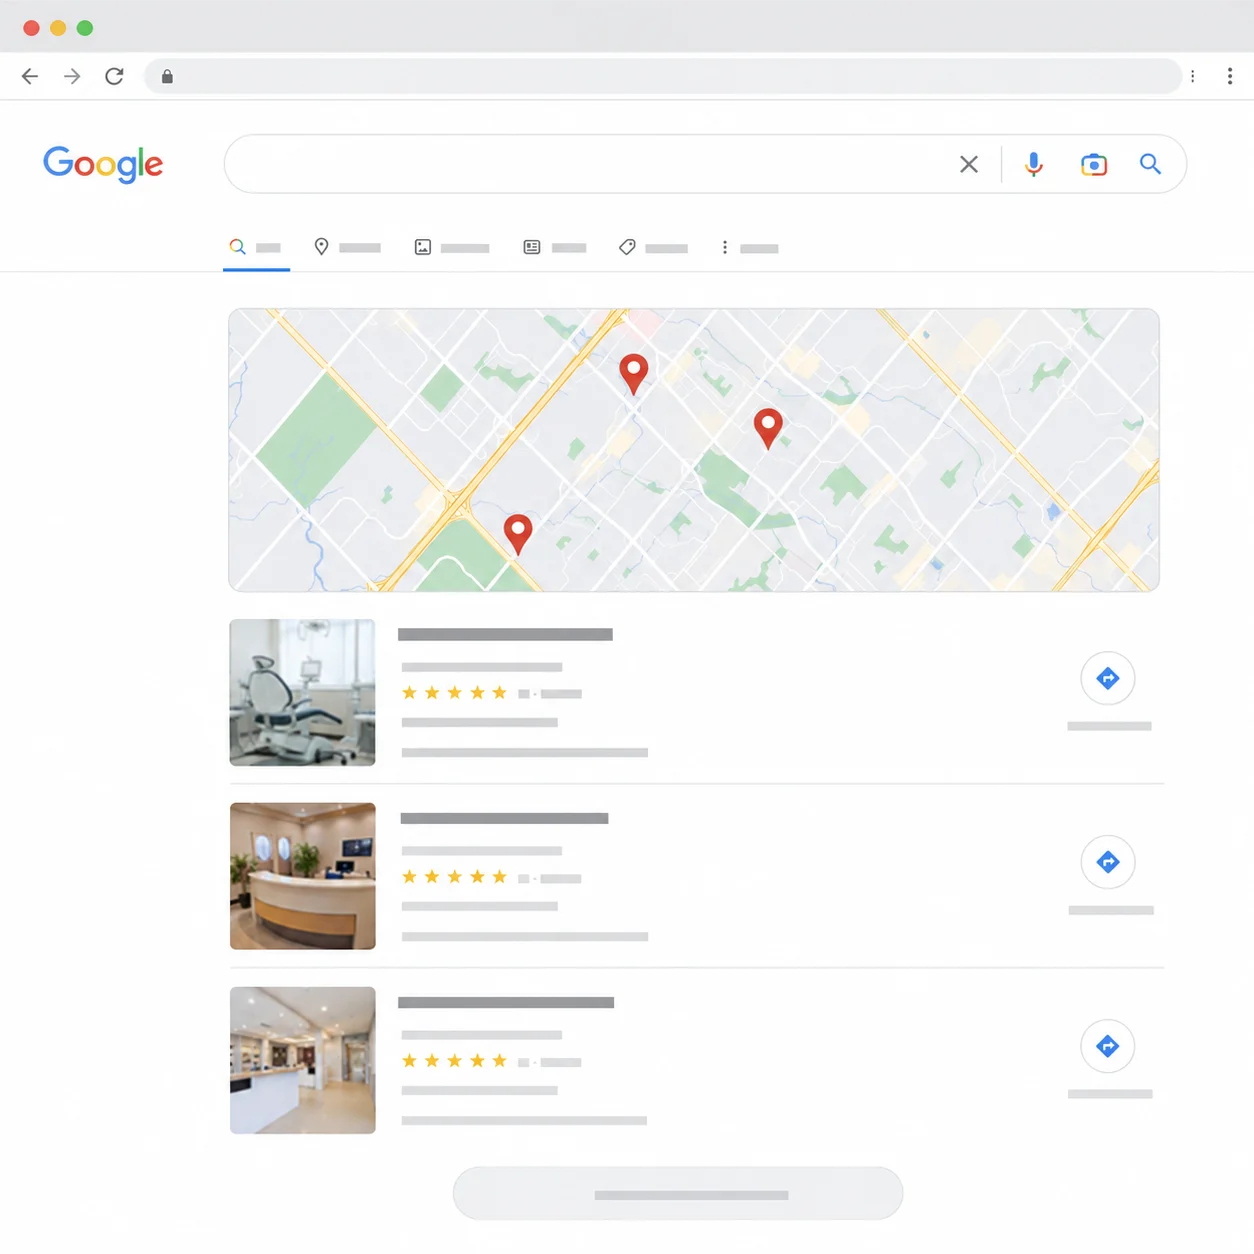The width and height of the screenshot is (1254, 1254).
Task: Click the small dotted extension icon beside address bar
Action: [x=1193, y=76]
